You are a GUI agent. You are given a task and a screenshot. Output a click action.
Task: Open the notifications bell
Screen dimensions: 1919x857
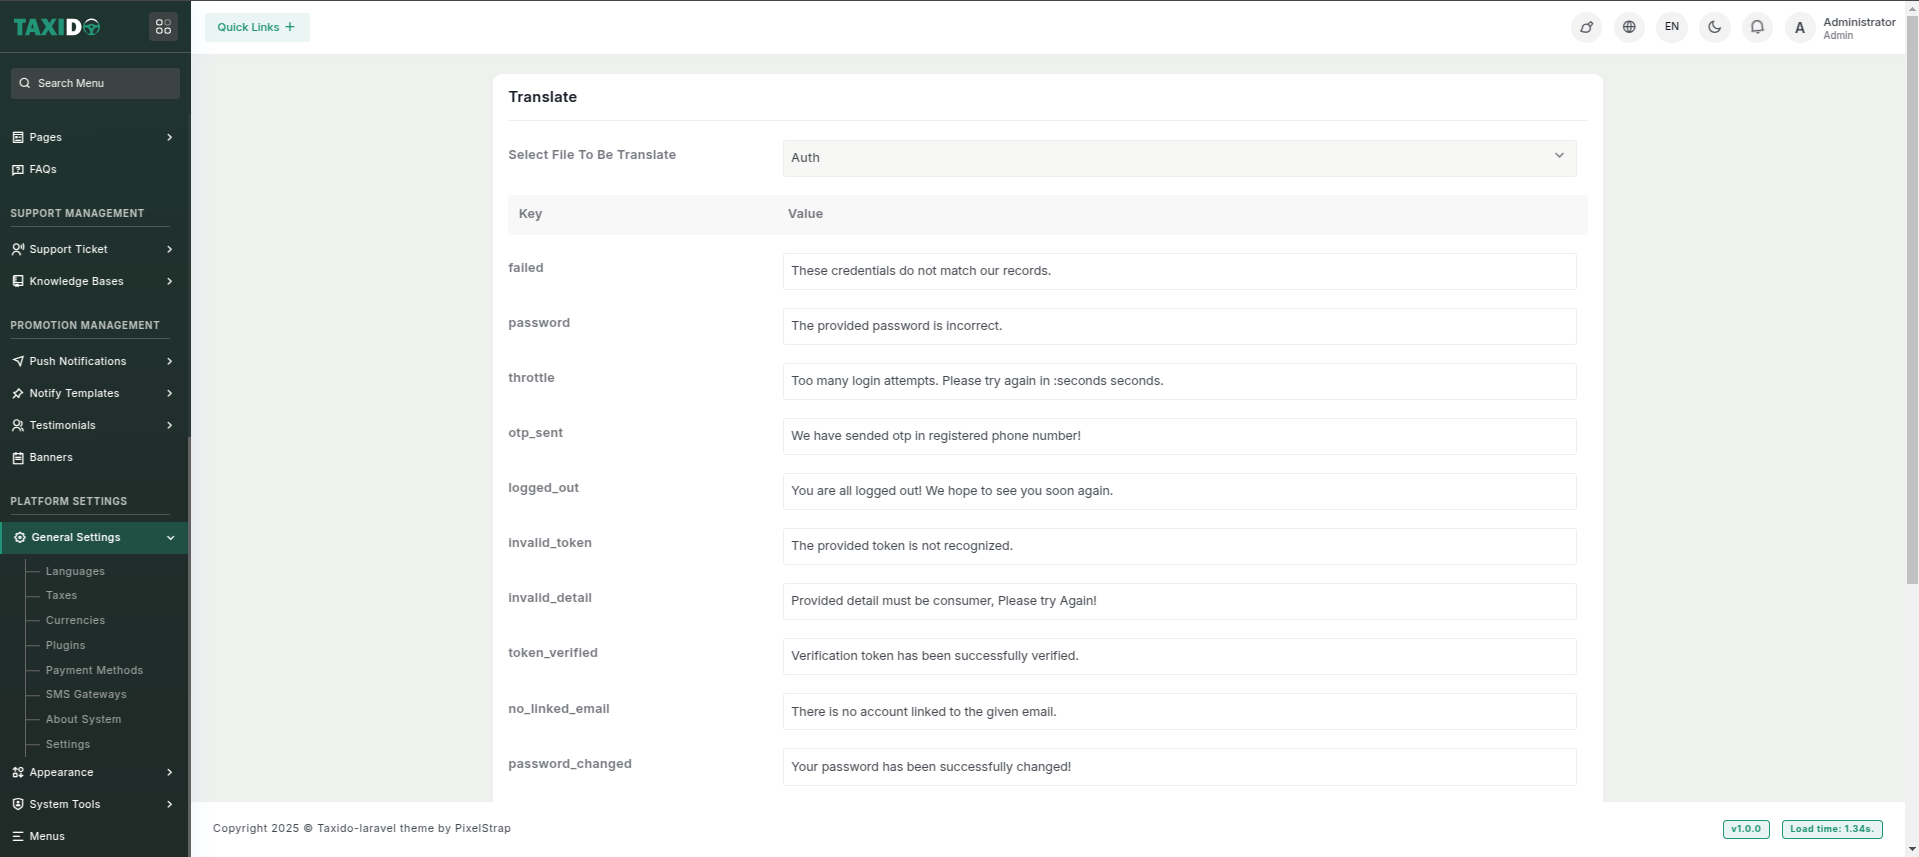coord(1757,27)
